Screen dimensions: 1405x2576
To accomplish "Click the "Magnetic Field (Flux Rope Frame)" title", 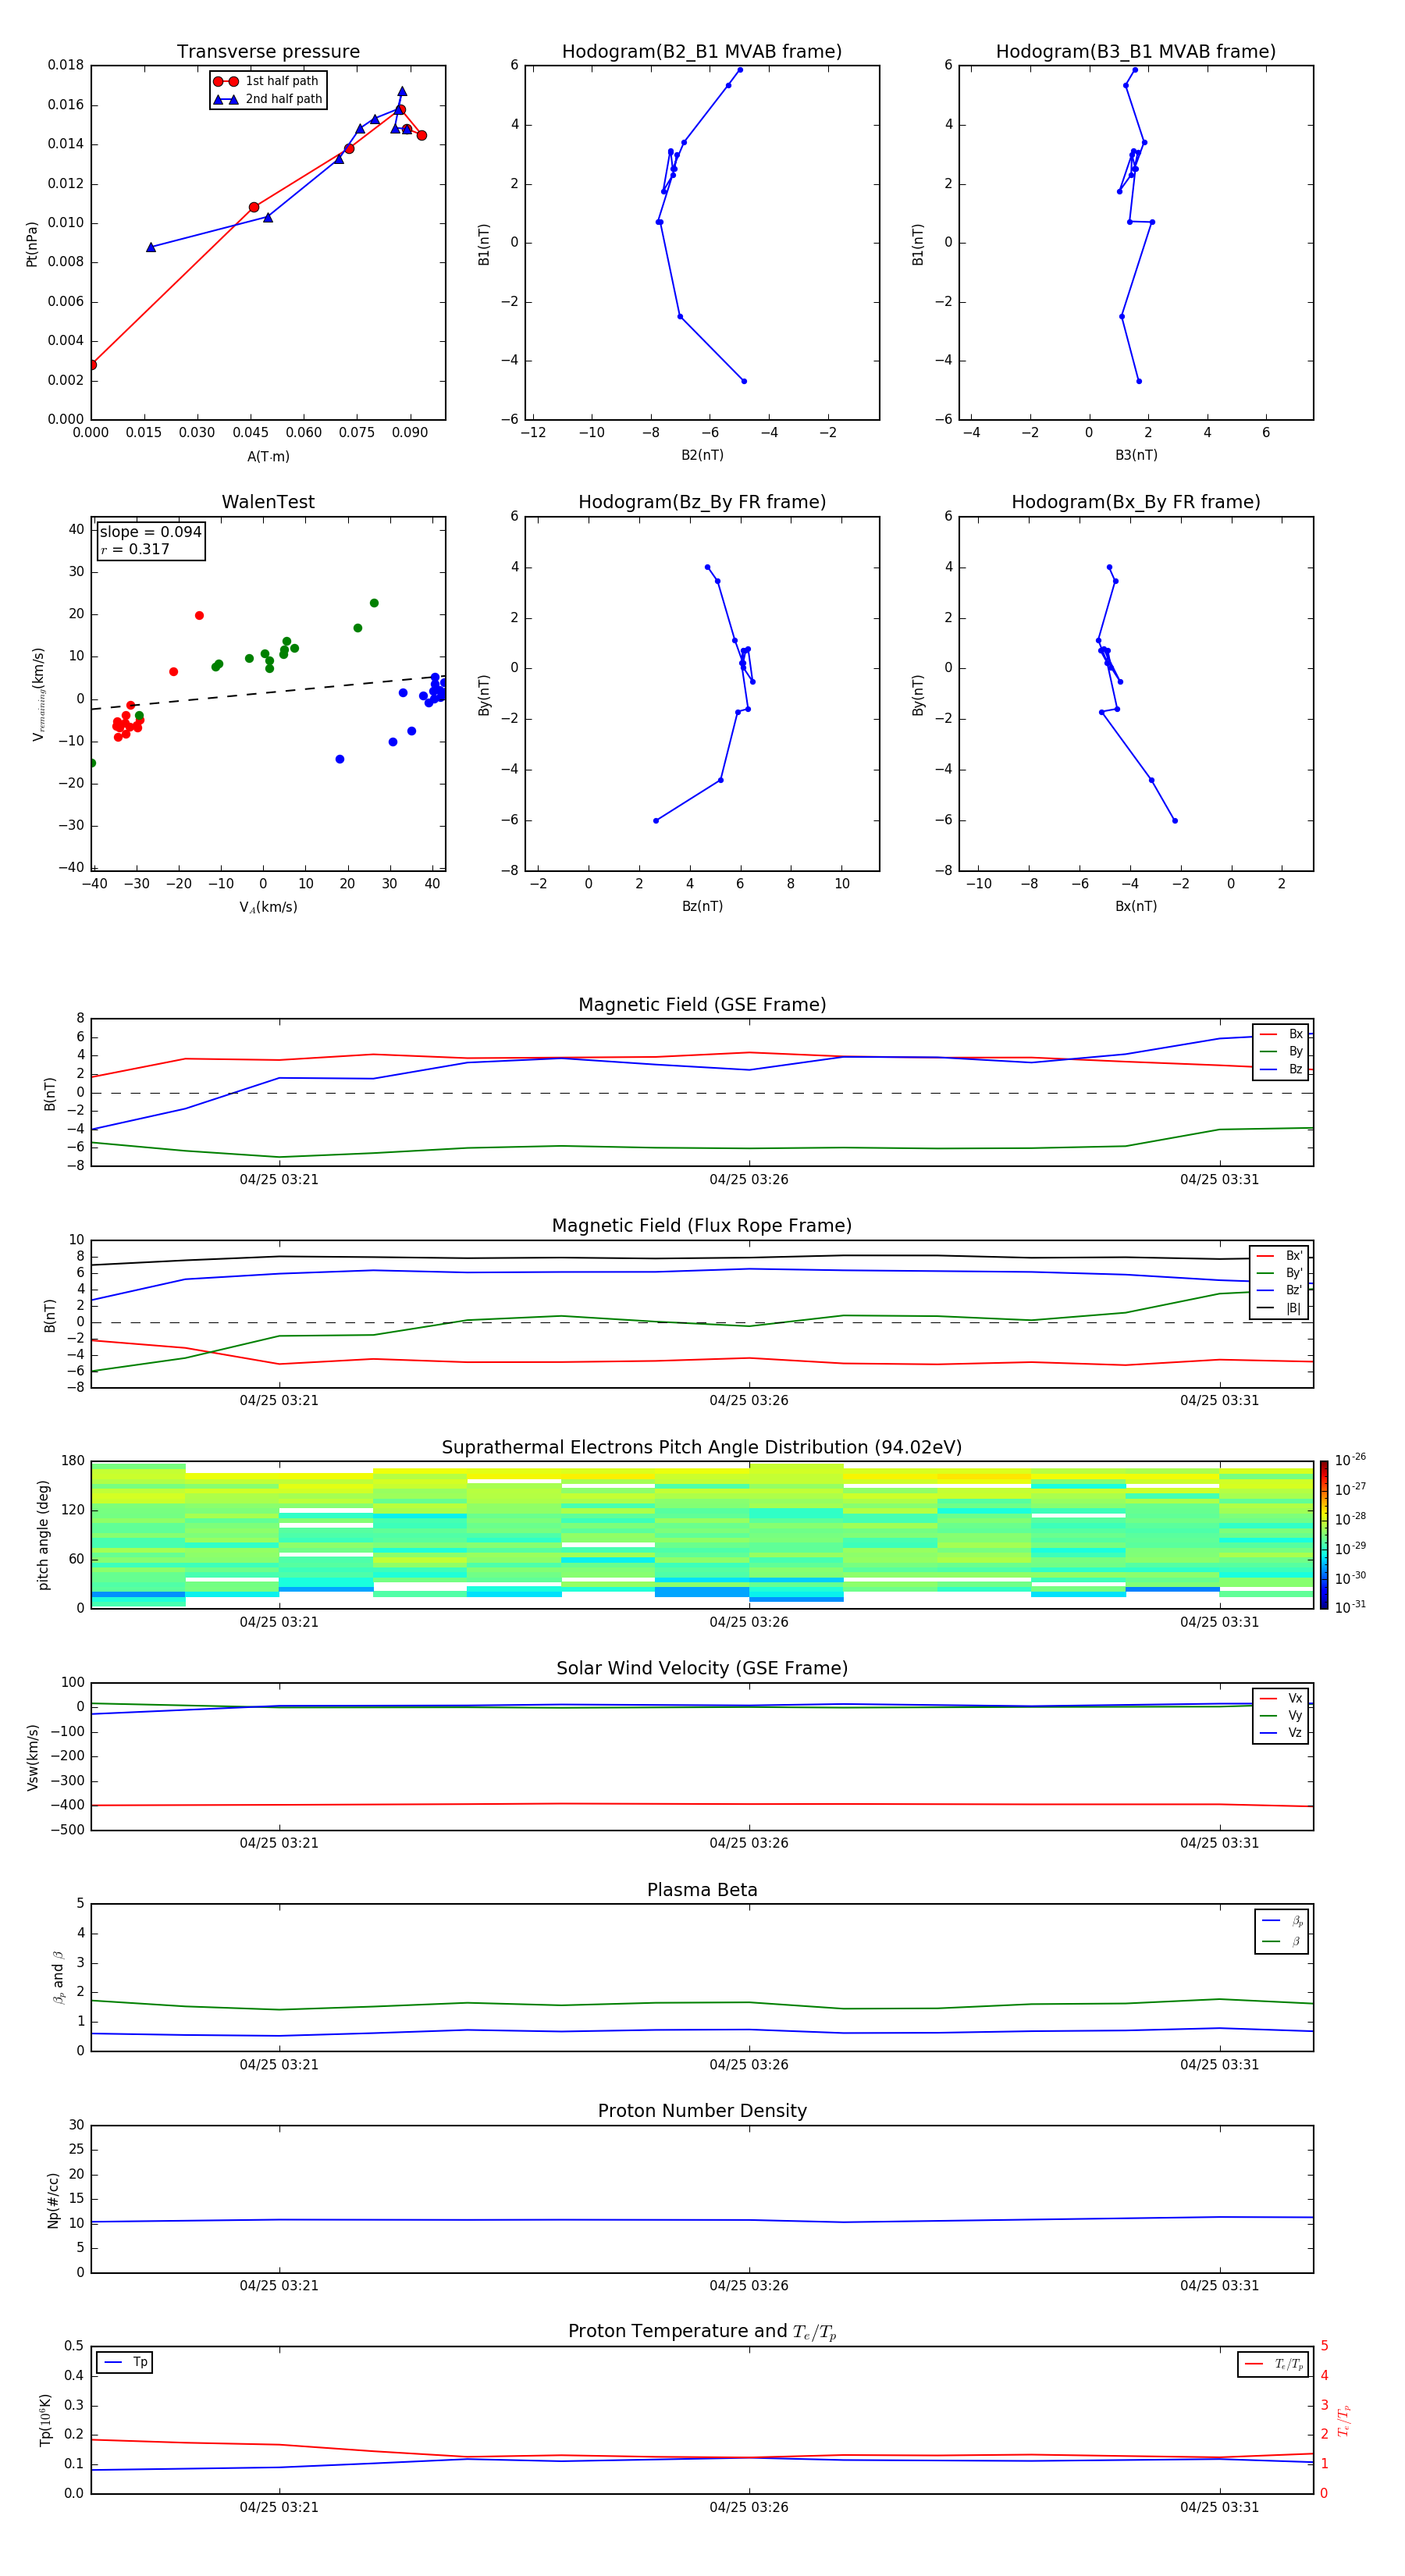I will (702, 1226).
